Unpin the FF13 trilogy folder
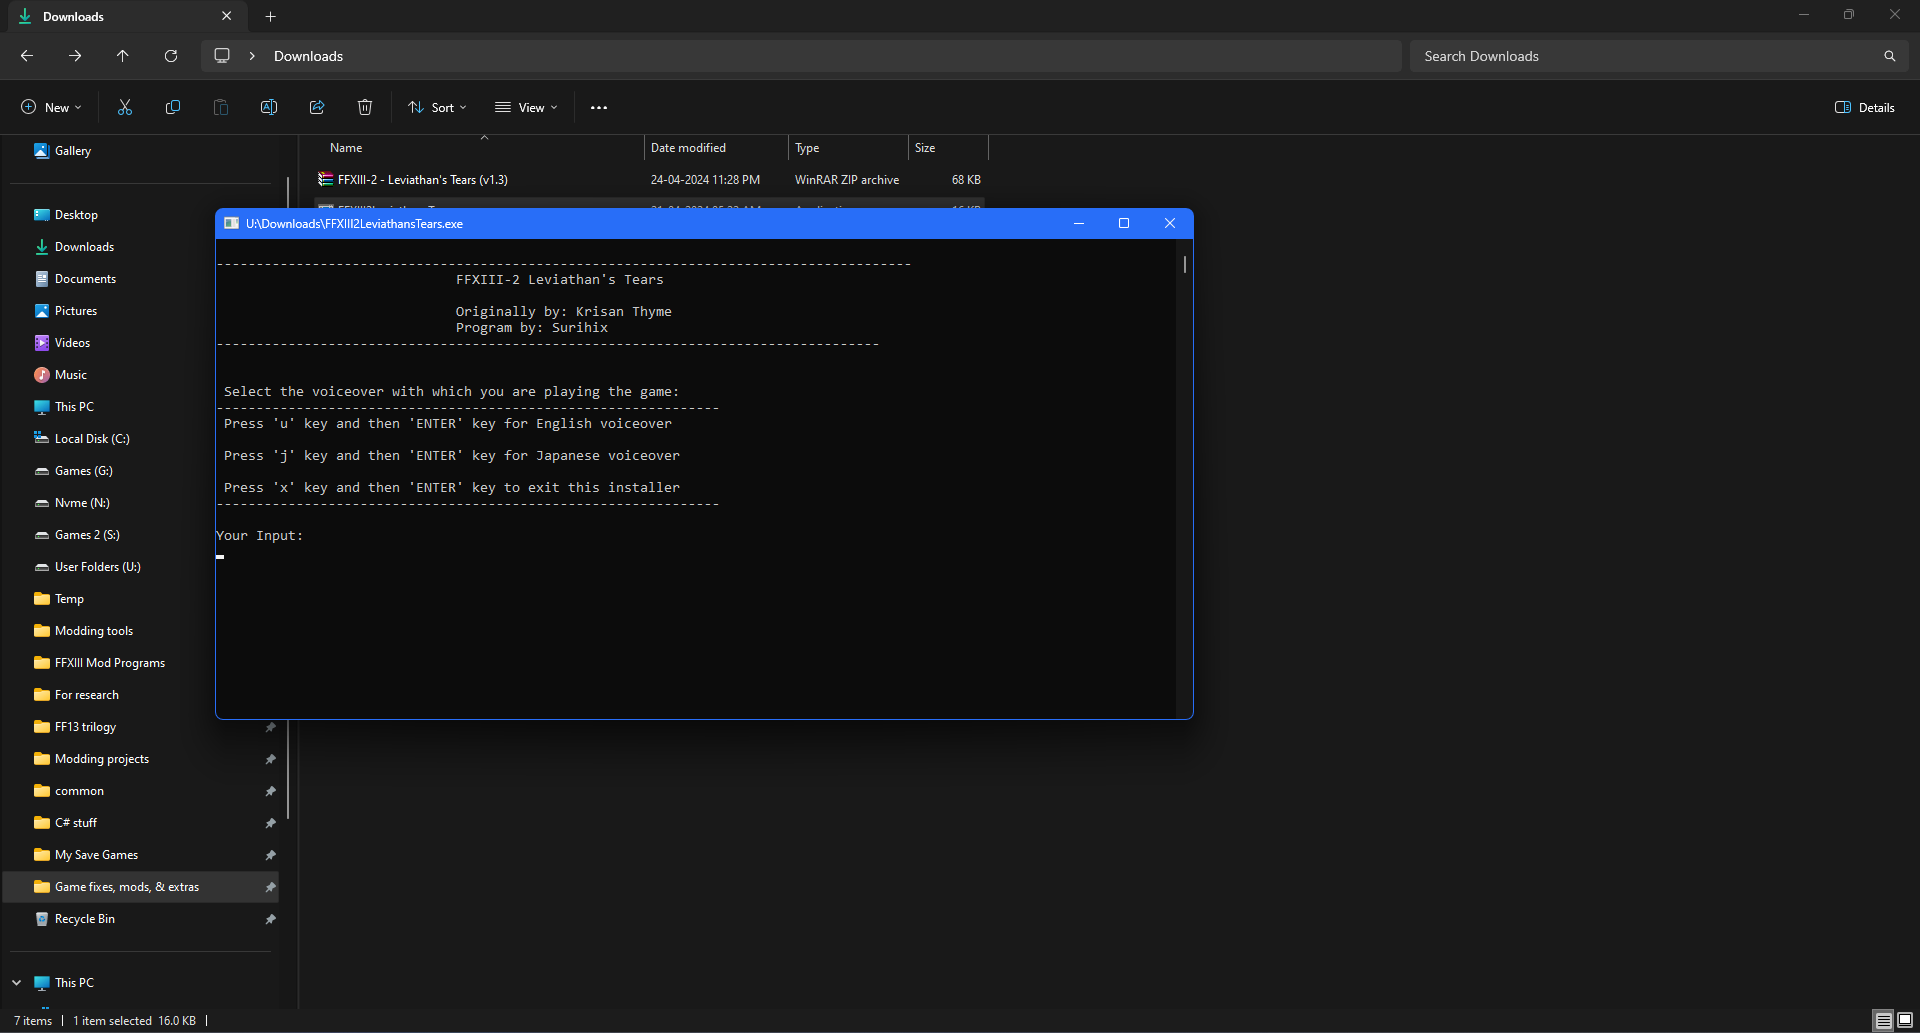 (270, 727)
